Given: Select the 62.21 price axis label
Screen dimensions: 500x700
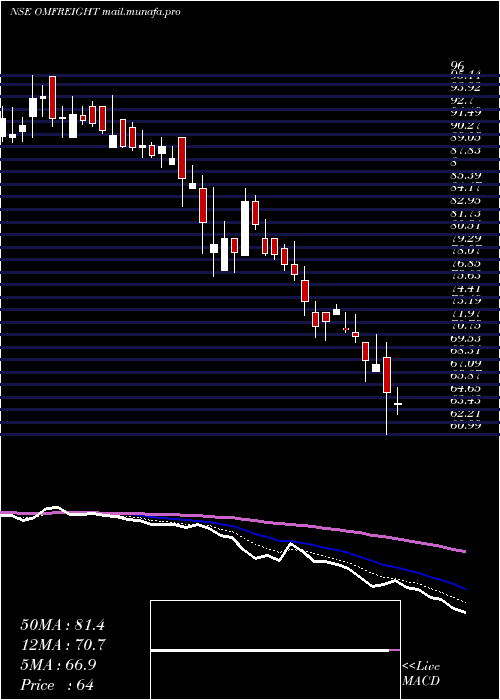Looking at the screenshot, I should point(466,414).
